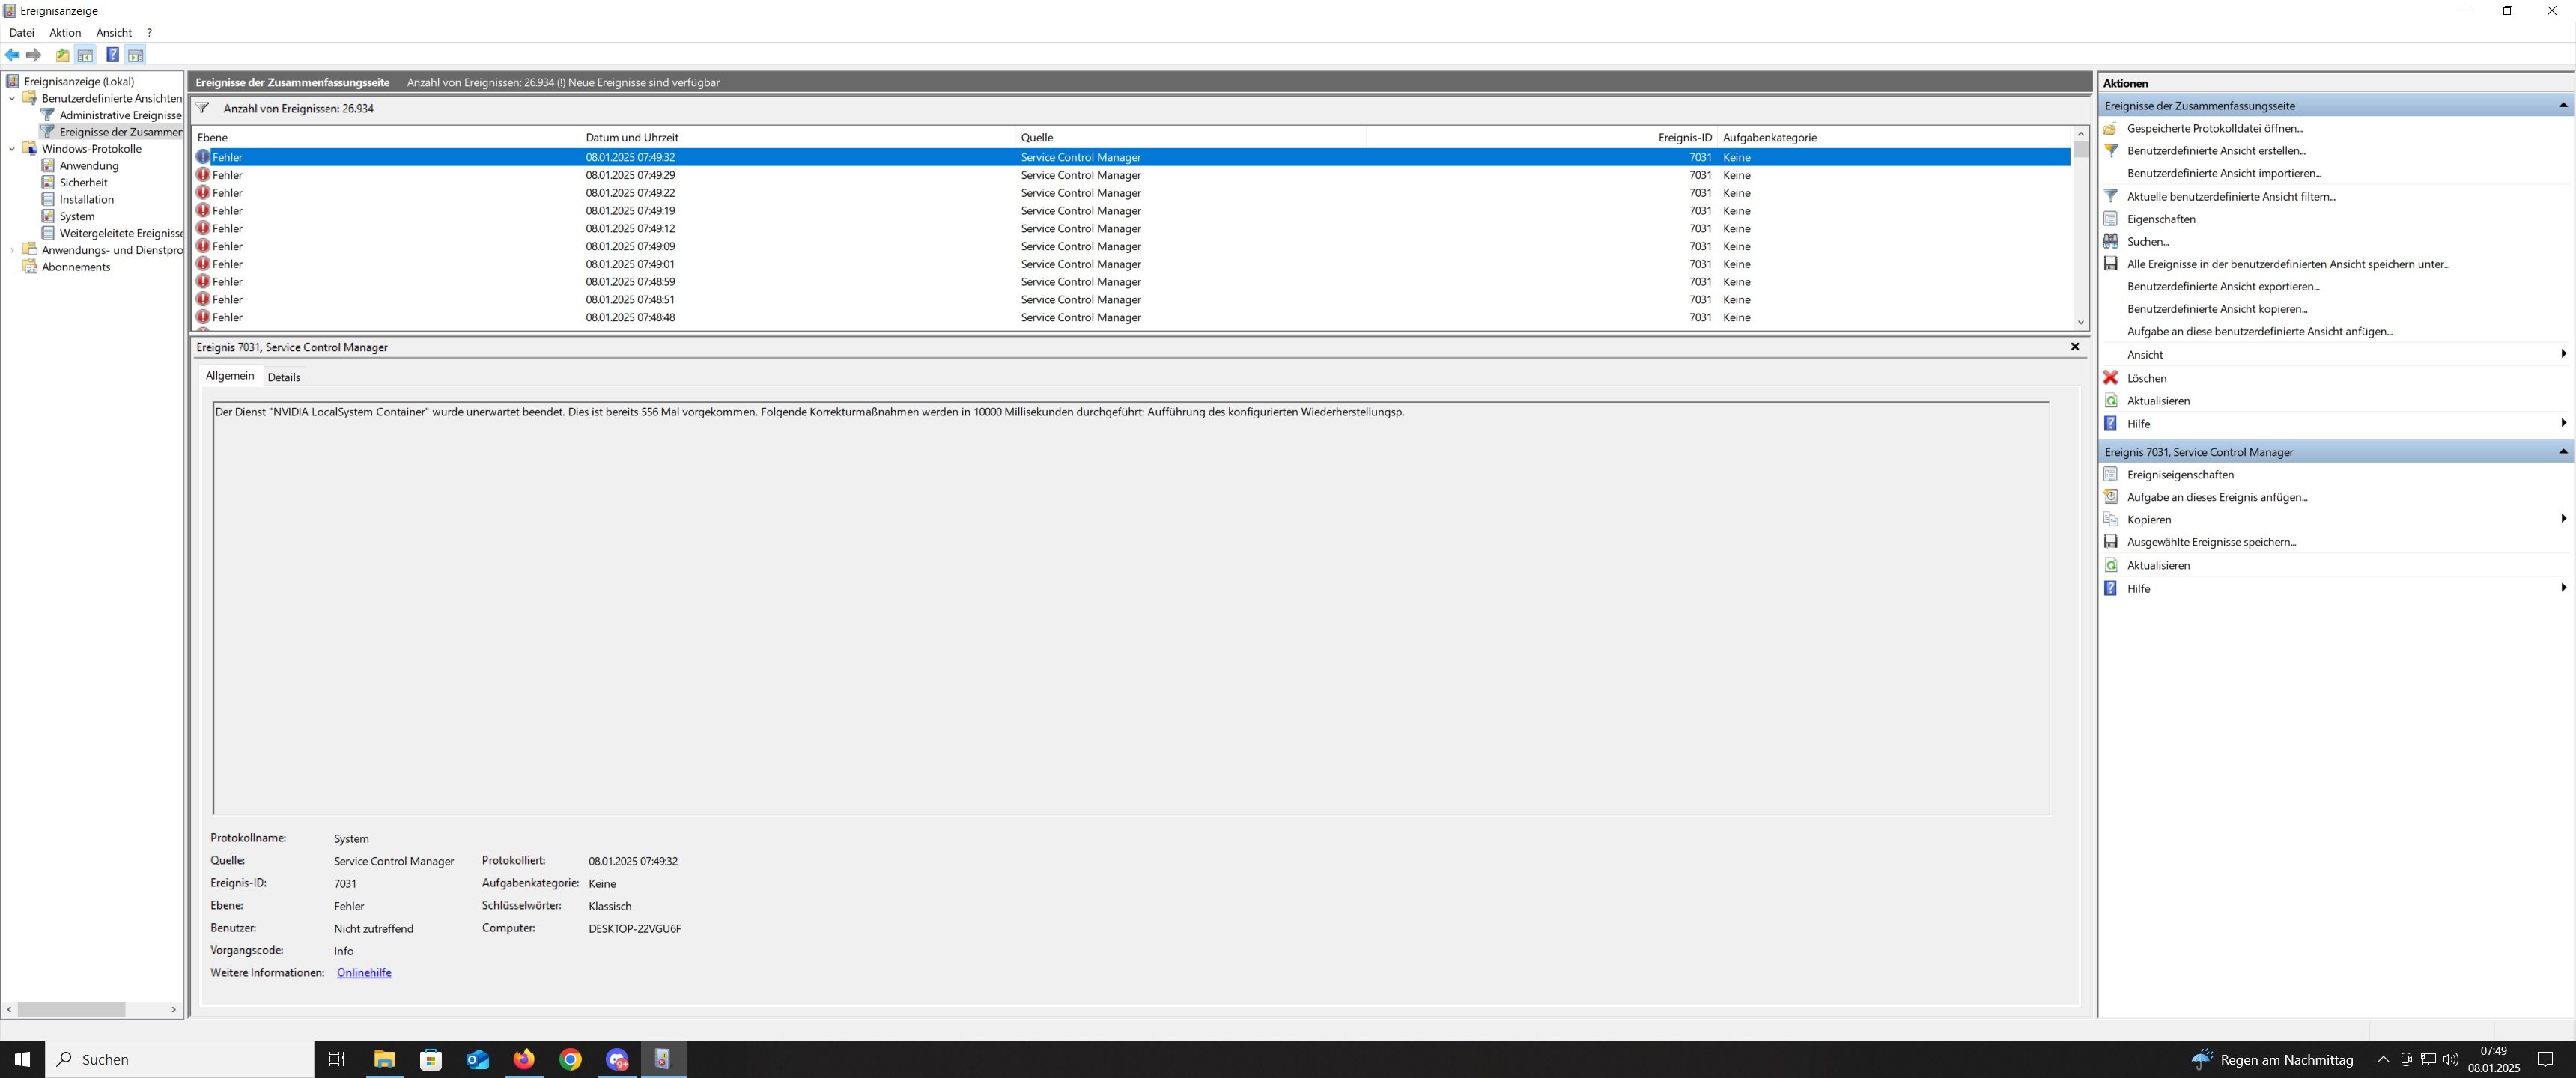Click Aktuelle benutzerdefinierte Ansicht filtern
The image size is (2576, 1078).
coord(2230,196)
